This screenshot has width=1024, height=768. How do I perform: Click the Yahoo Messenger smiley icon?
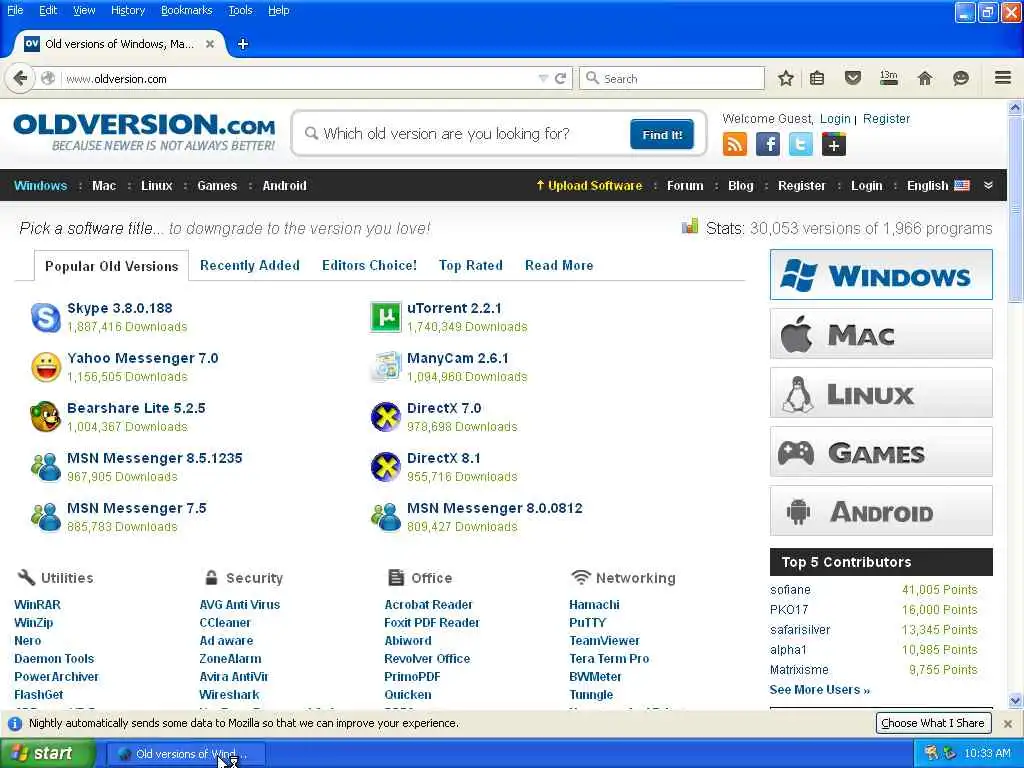coord(46,367)
